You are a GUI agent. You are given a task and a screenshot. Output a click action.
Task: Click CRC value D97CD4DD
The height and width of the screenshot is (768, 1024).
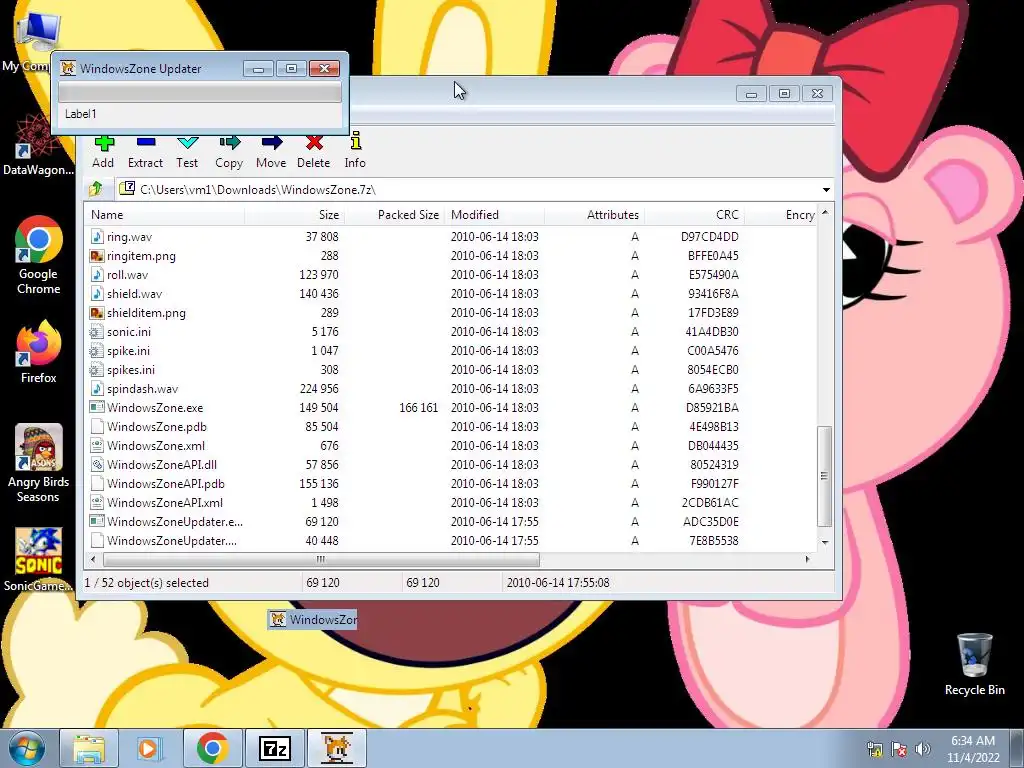coord(710,237)
